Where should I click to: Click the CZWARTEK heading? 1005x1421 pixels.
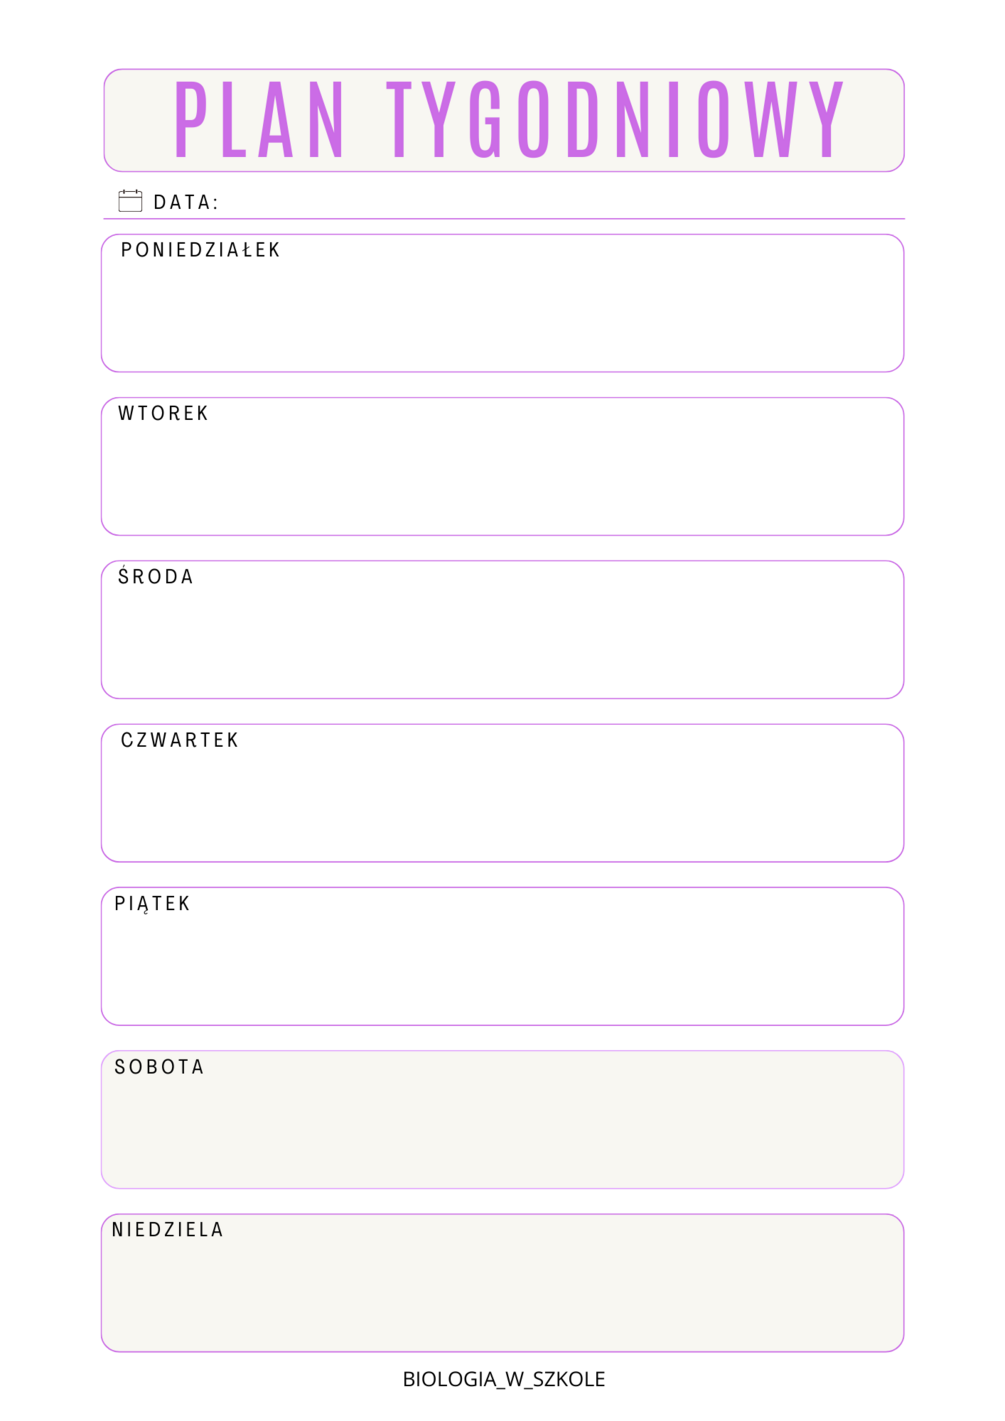pos(180,740)
